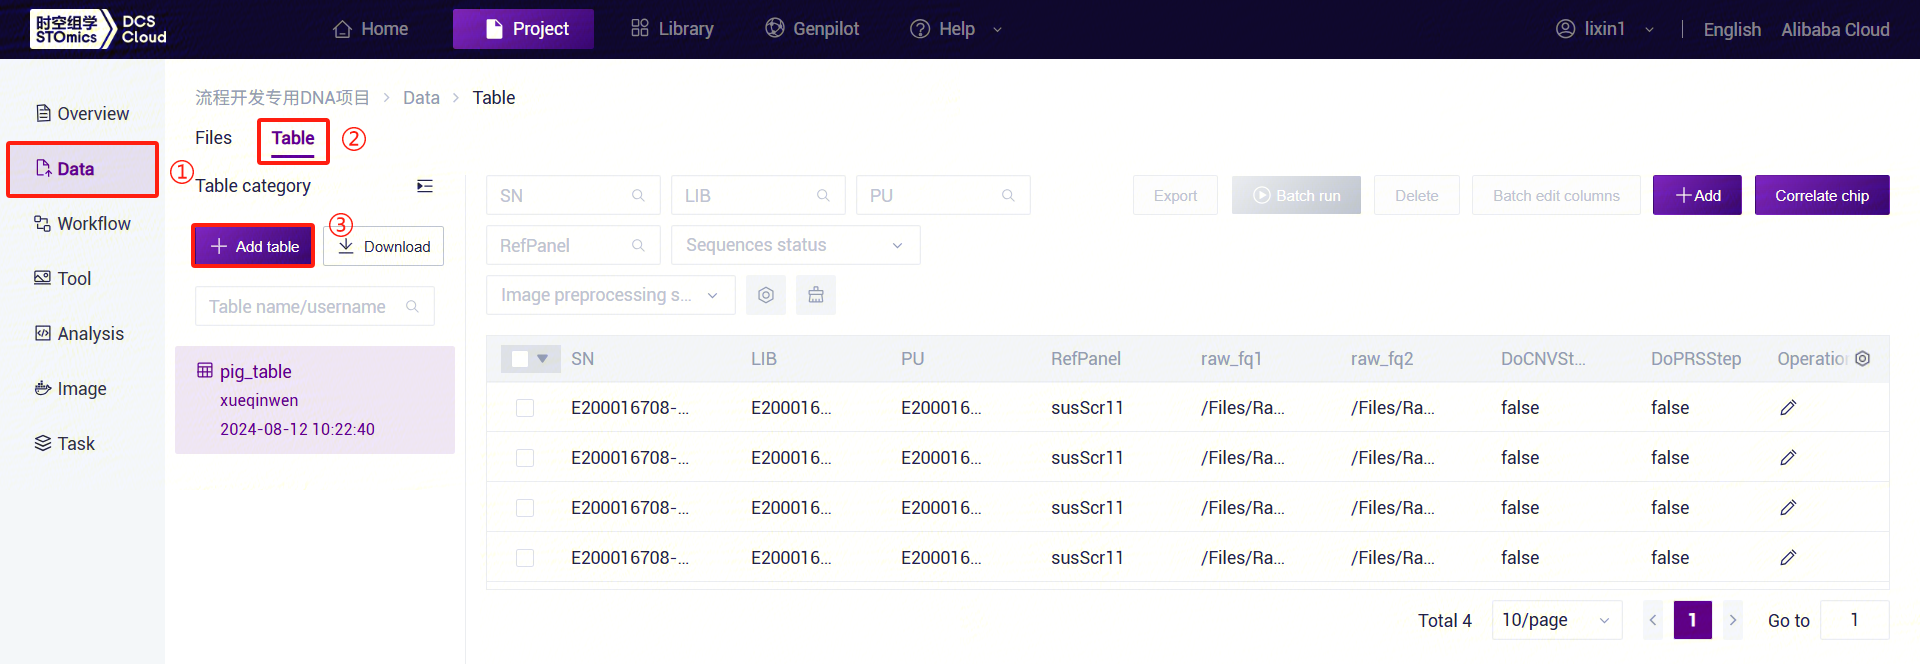This screenshot has width=1920, height=664.
Task: Toggle the select-all header checkbox
Action: click(519, 359)
